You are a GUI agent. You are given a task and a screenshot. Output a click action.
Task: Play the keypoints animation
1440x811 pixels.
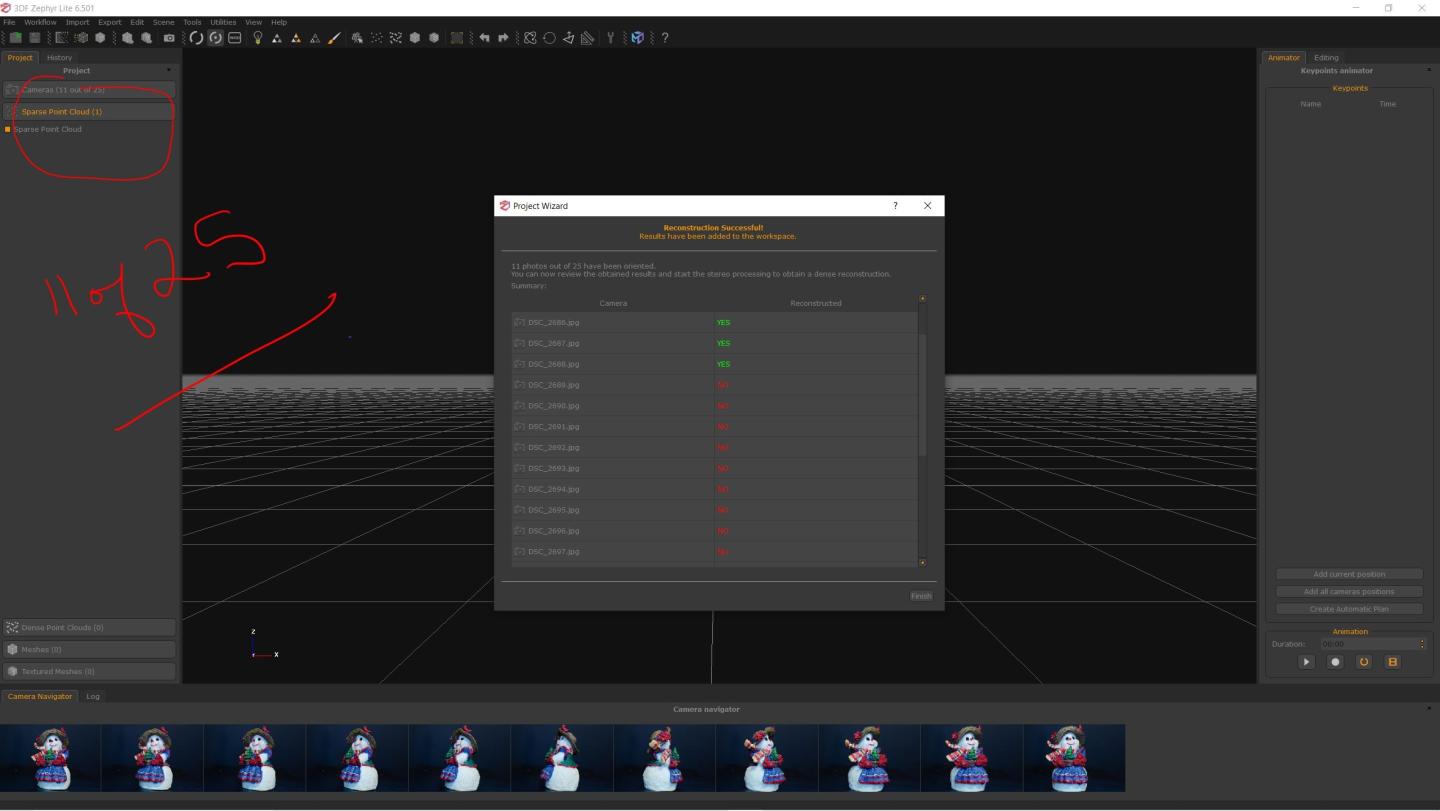(x=1306, y=662)
